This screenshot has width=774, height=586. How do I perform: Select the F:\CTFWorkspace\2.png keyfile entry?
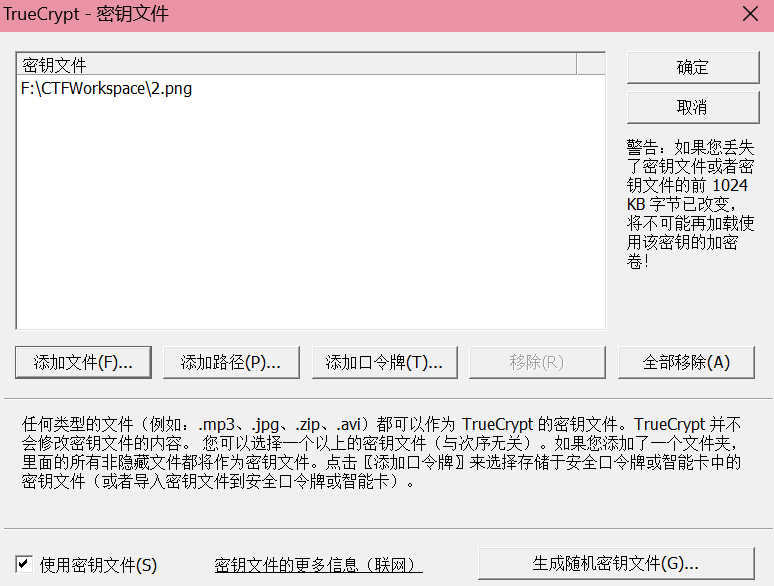pos(107,89)
